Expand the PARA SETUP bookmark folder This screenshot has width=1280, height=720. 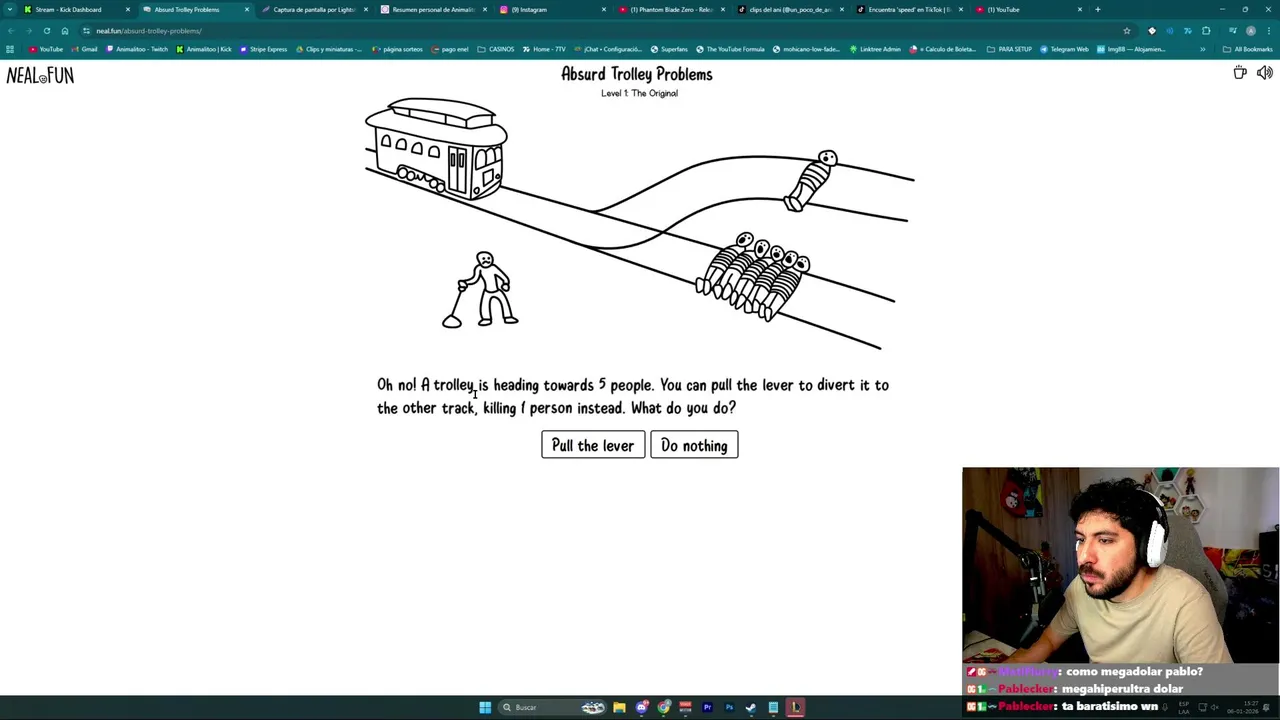click(1010, 49)
